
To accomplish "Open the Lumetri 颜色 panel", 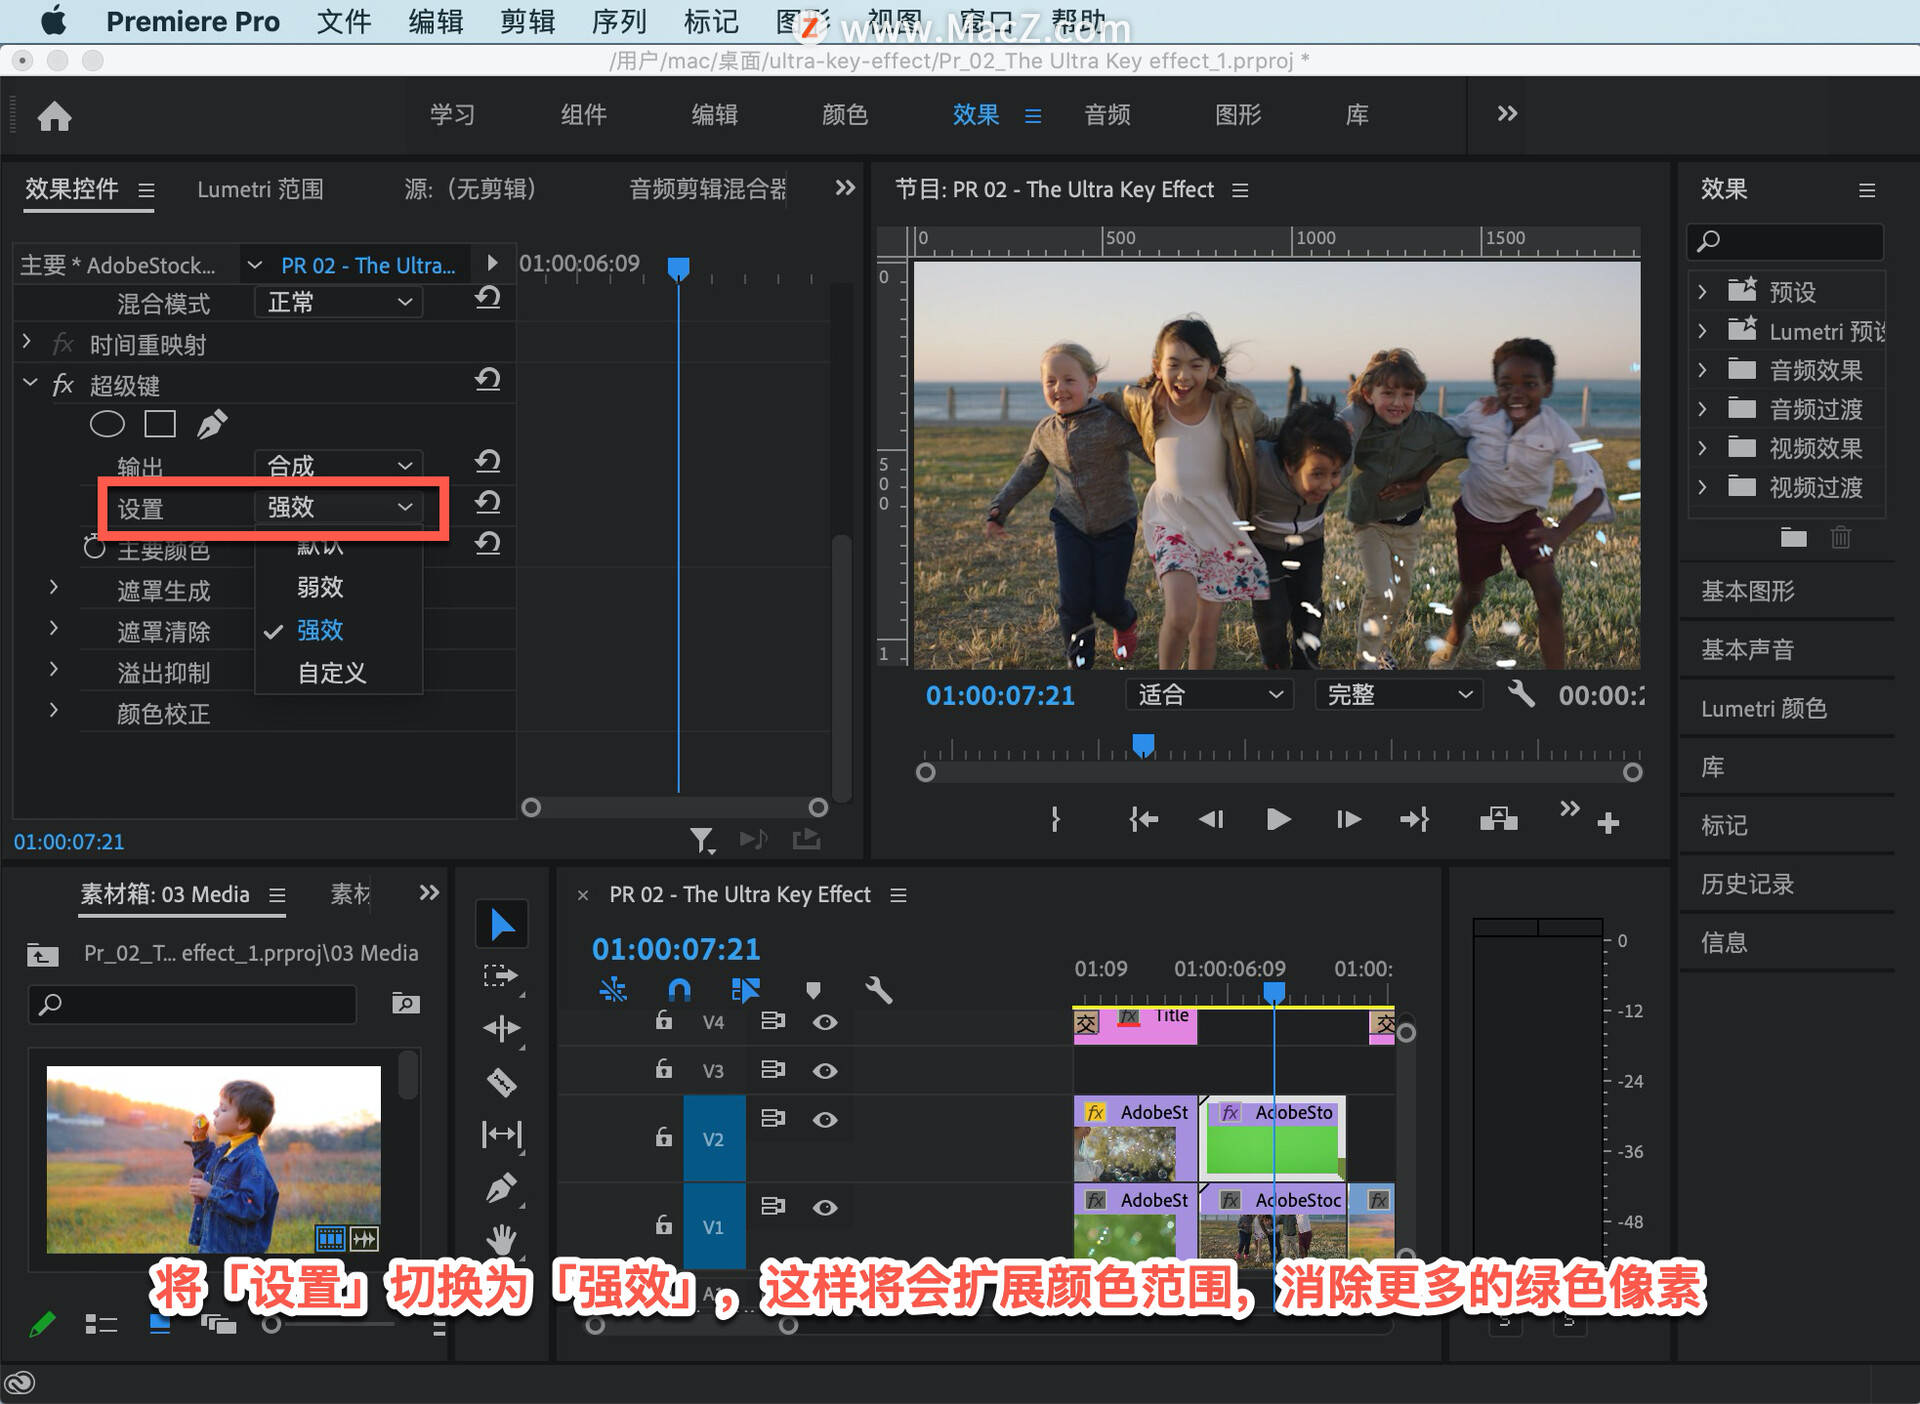I will [x=1764, y=709].
